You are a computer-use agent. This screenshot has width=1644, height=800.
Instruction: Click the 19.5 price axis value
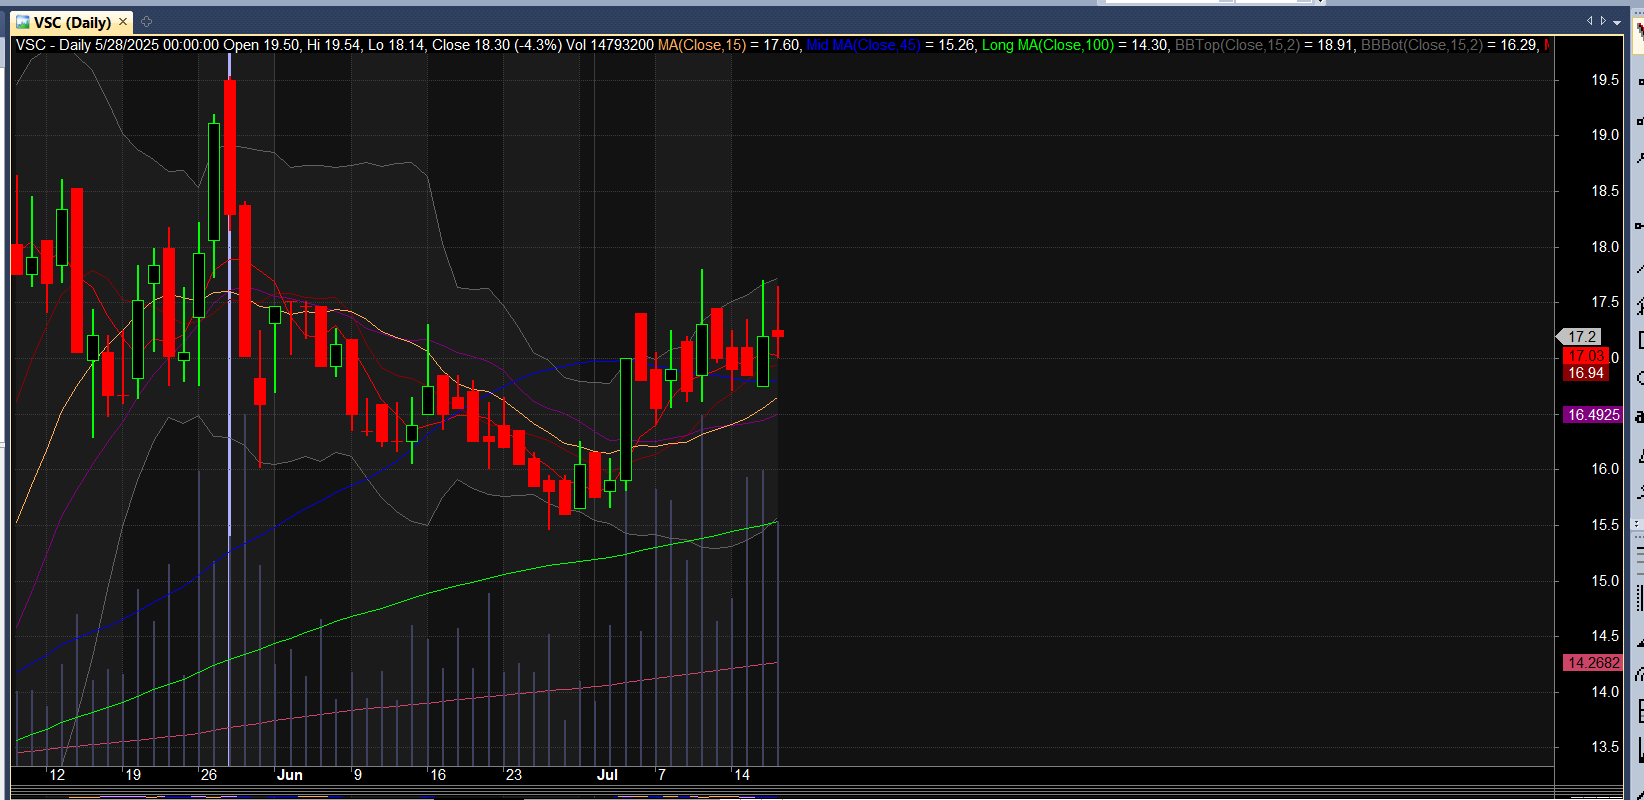tap(1604, 80)
